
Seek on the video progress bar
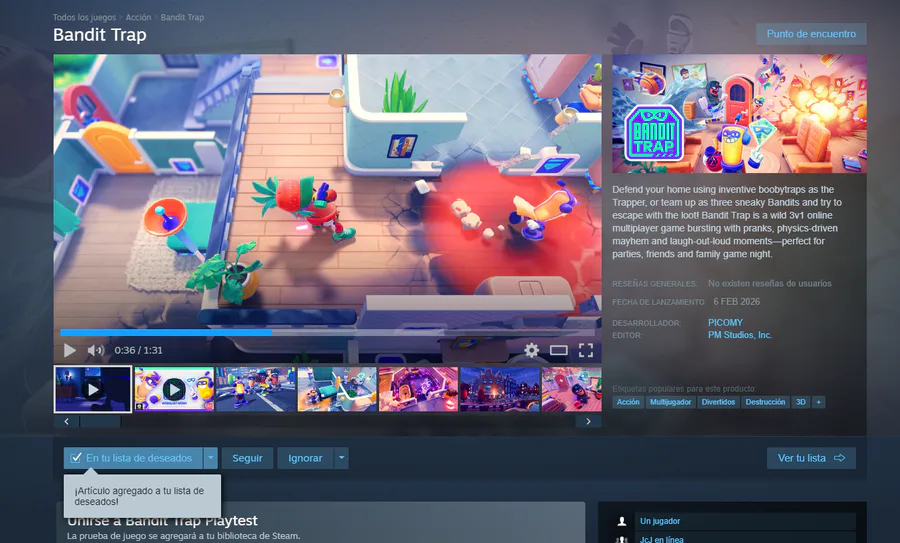[x=327, y=332]
